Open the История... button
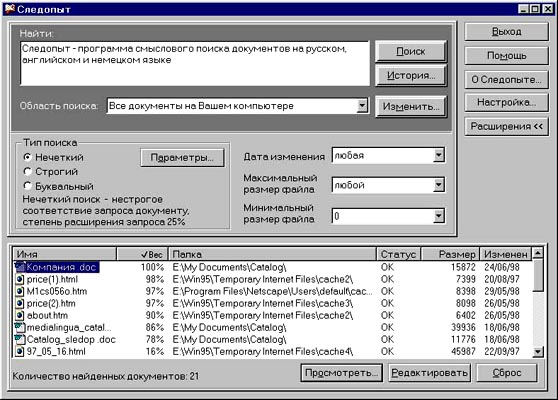 (x=410, y=75)
